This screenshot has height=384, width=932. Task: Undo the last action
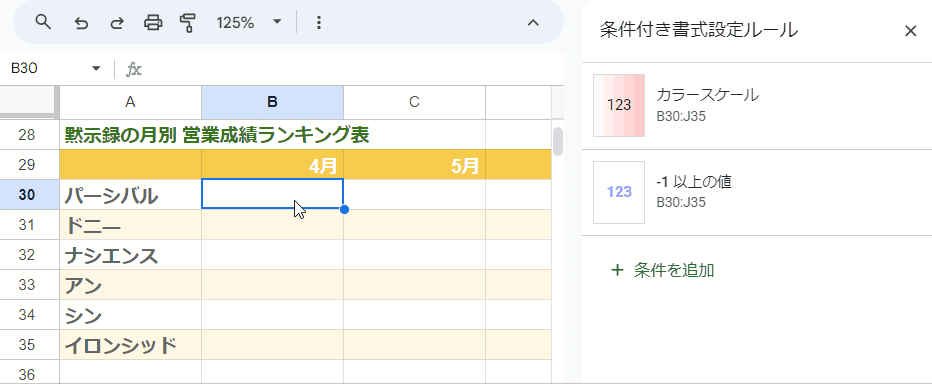[x=81, y=23]
